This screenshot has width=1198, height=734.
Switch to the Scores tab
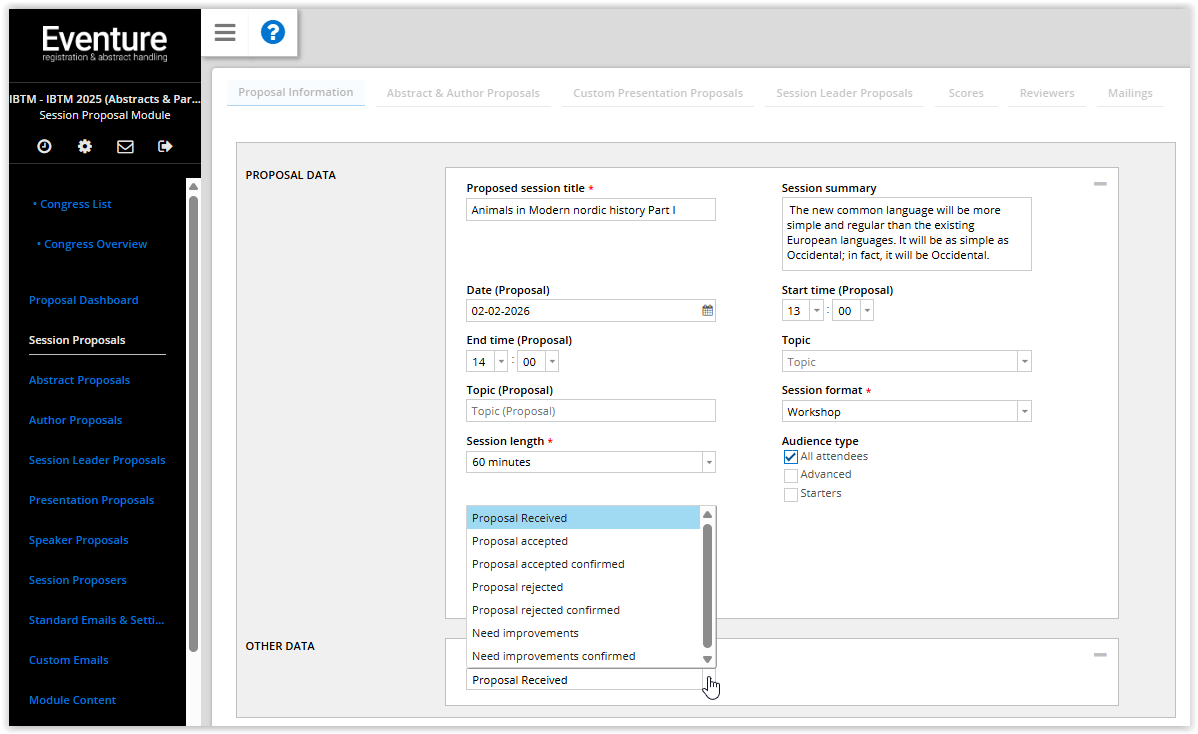coord(965,93)
